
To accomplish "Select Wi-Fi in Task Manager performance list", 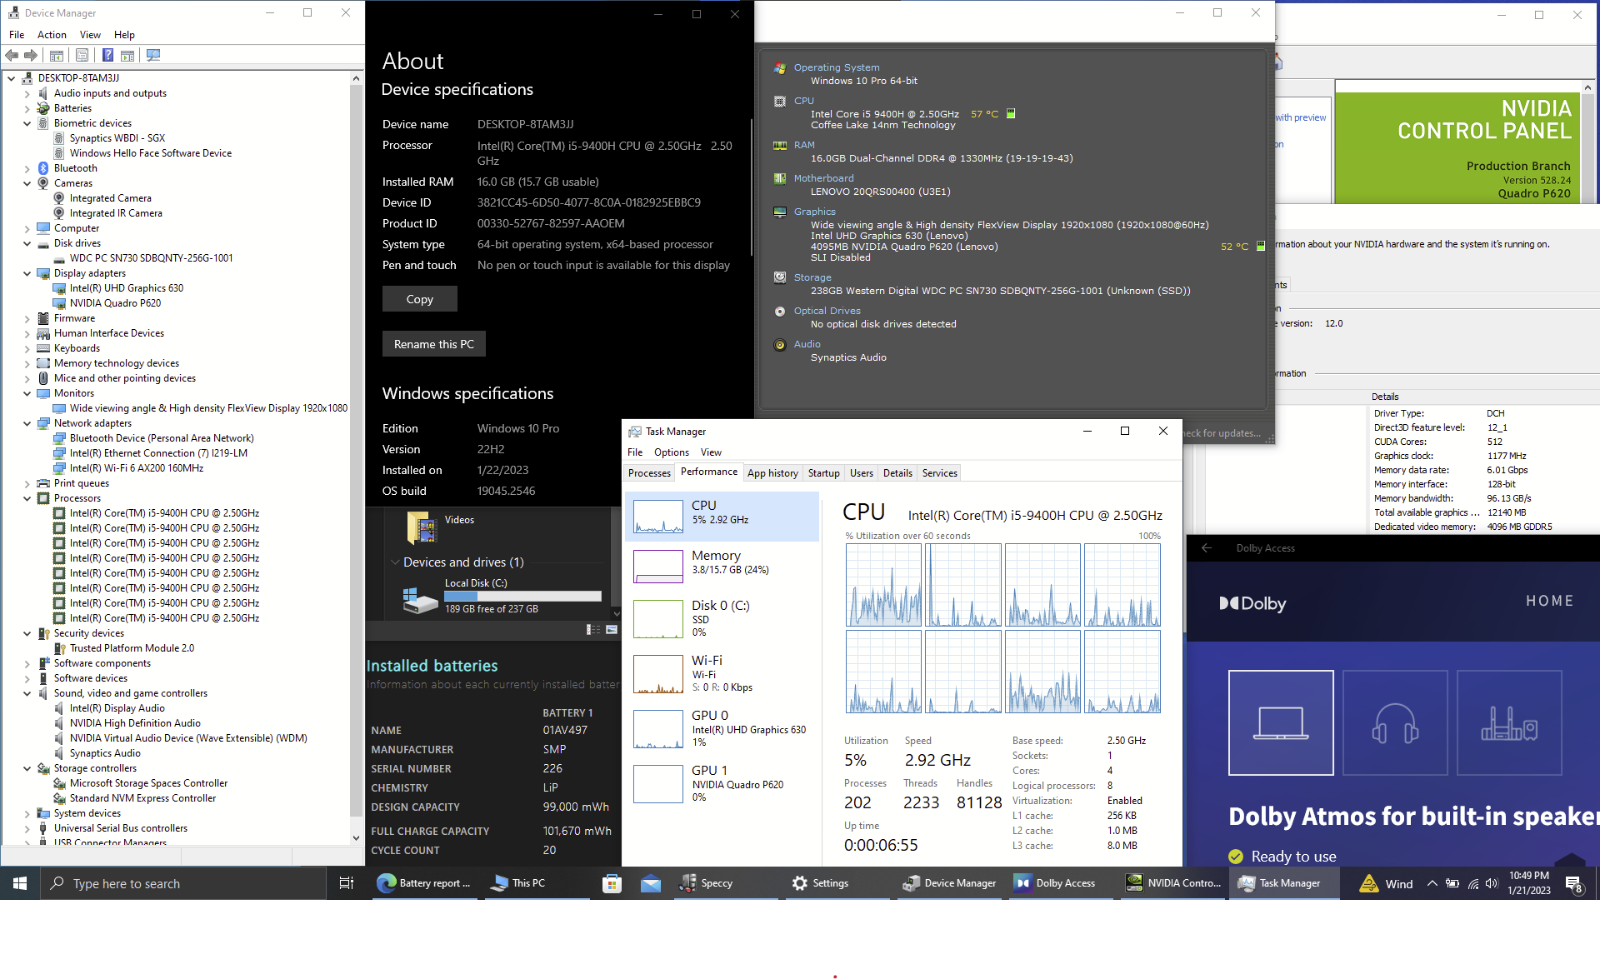I will coord(722,673).
